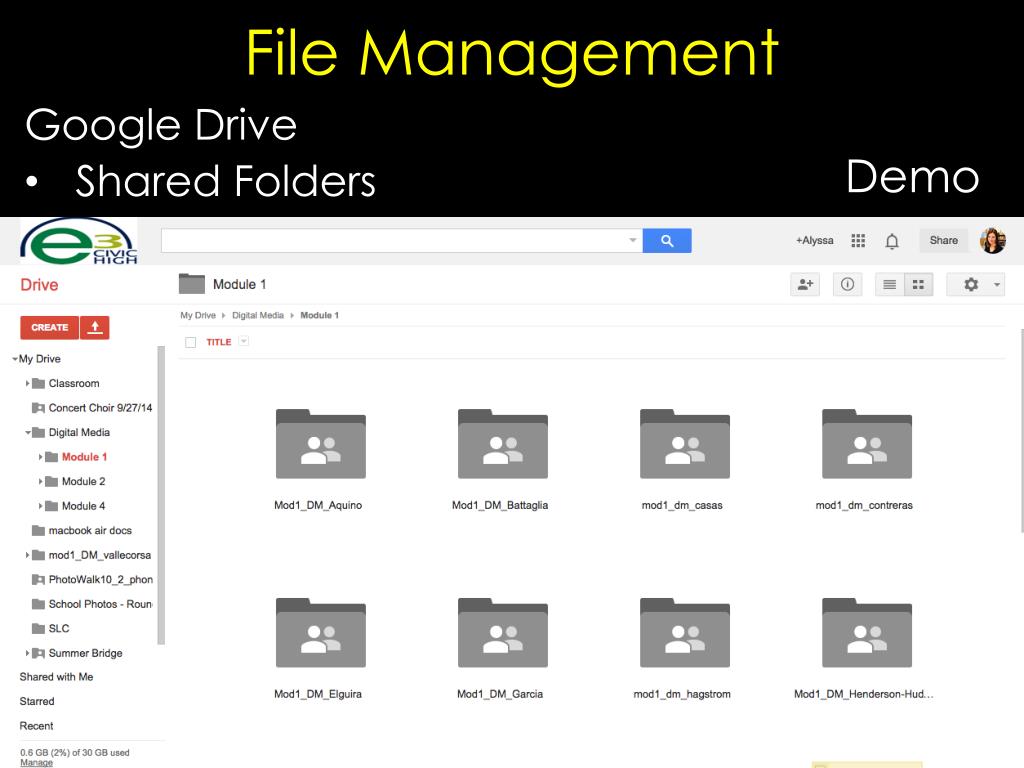Open the +Alyssa profile link
The image size is (1024, 768).
click(x=814, y=240)
